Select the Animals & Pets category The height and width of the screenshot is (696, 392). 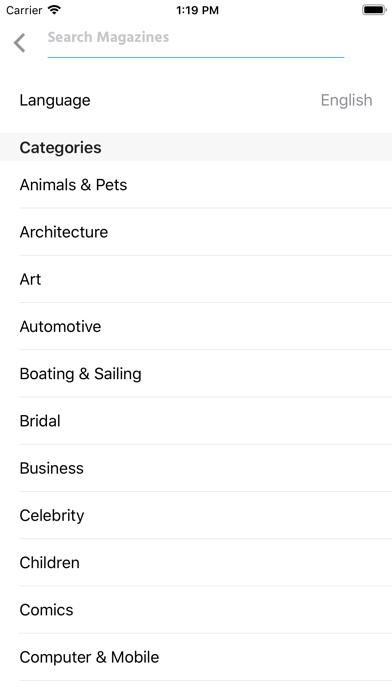click(196, 185)
